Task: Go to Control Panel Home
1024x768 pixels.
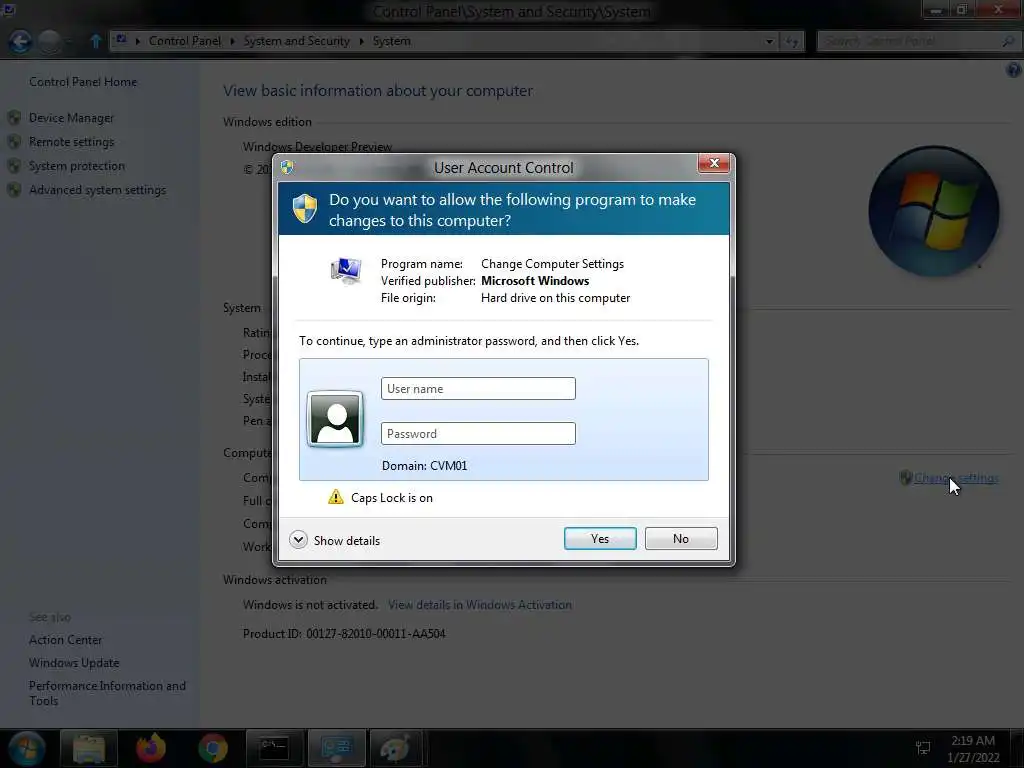Action: tap(83, 82)
